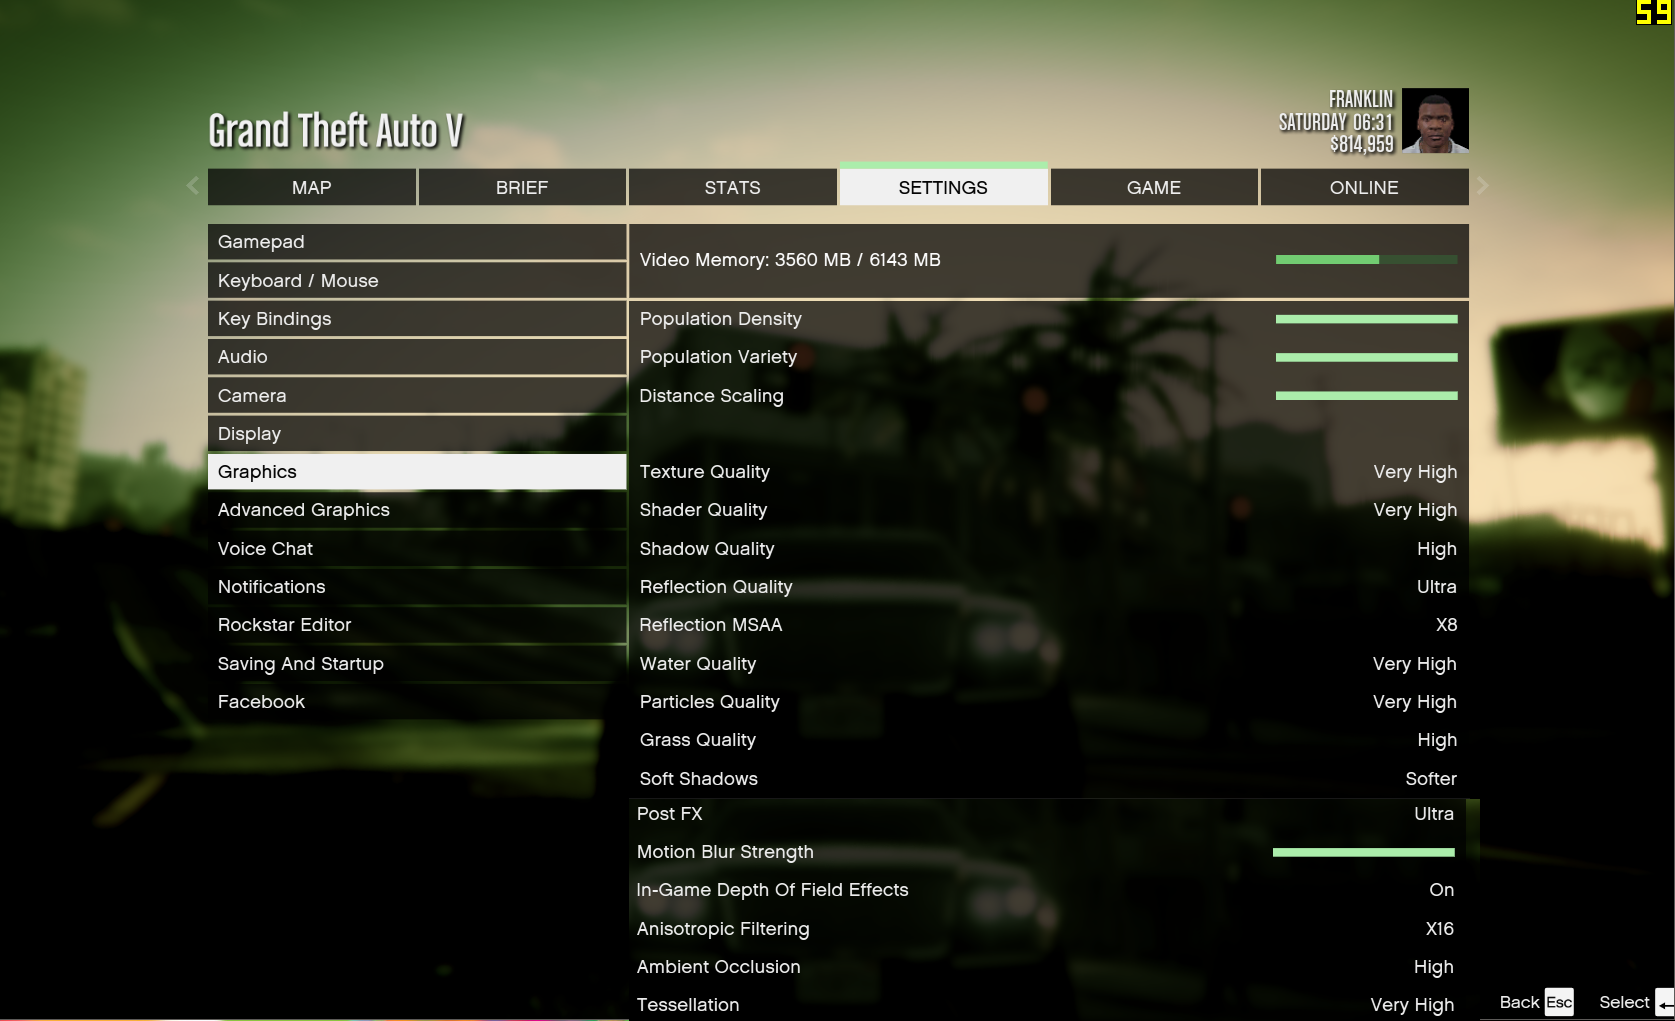Change Shadow Quality High value
1675x1021 pixels.
click(1437, 549)
